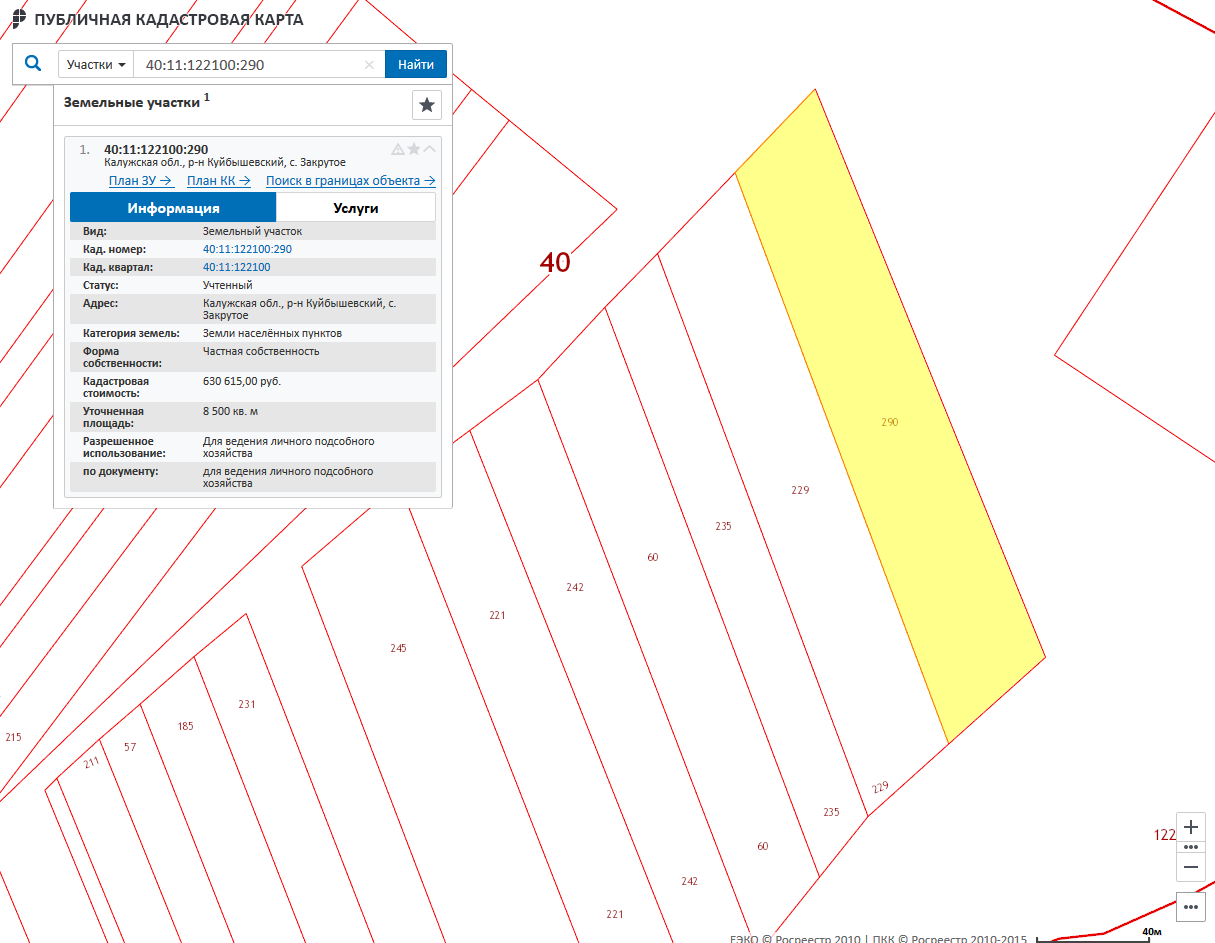Open the План ЗУ link

point(141,181)
